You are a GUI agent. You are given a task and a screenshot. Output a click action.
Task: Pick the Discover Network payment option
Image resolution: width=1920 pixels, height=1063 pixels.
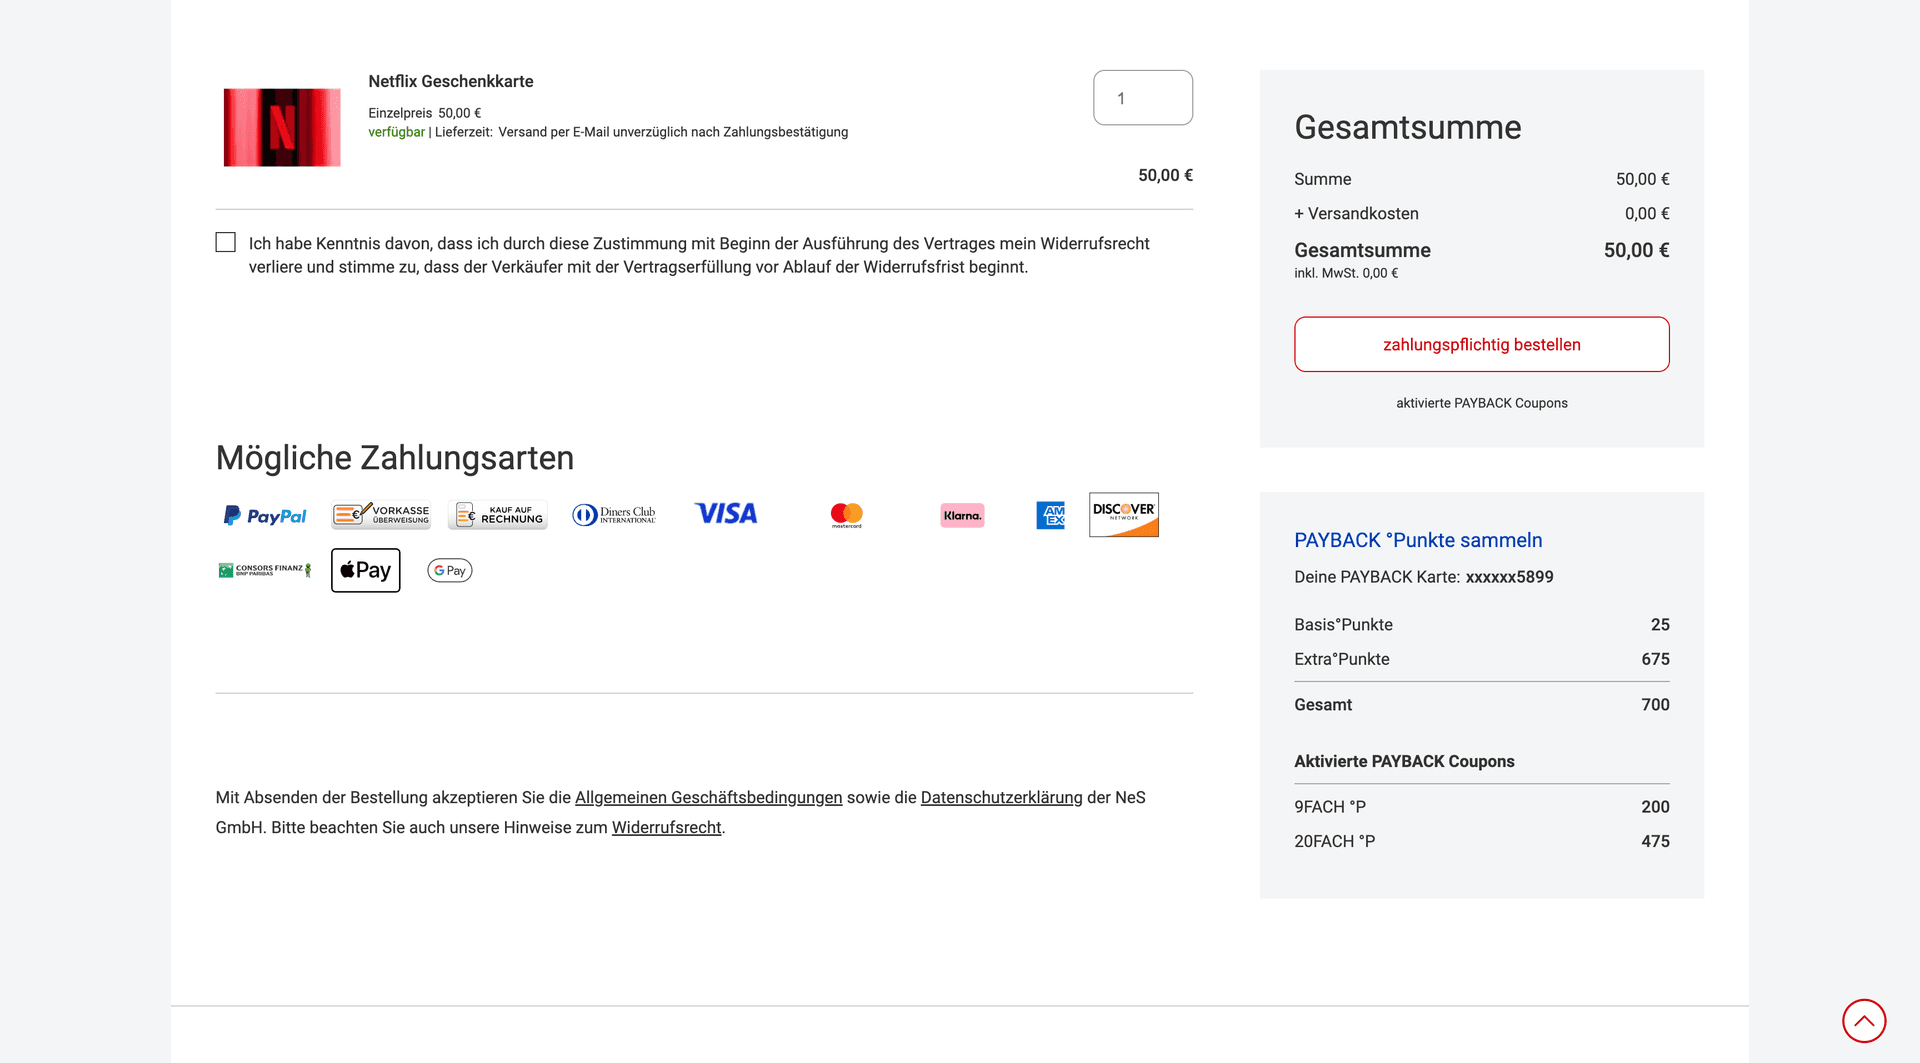pos(1124,514)
